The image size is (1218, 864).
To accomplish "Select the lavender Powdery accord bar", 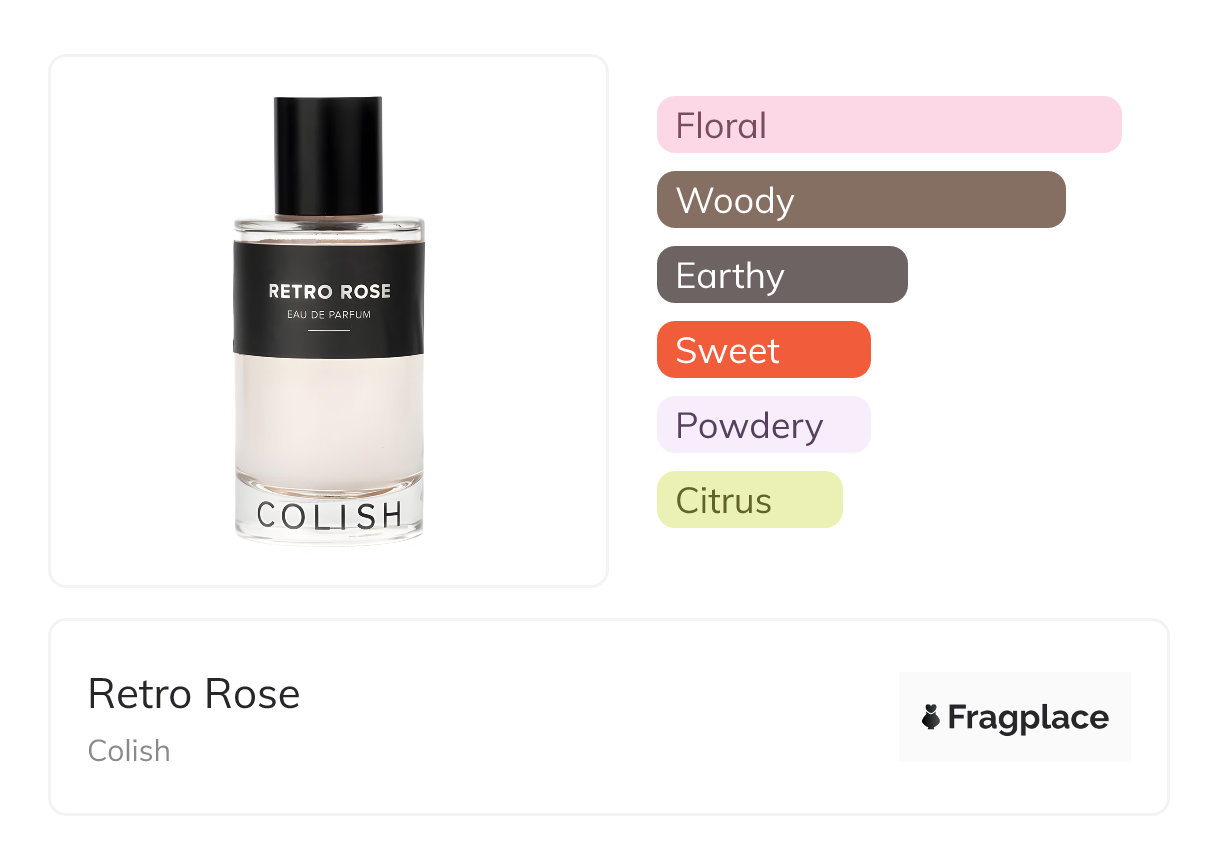I will point(763,425).
